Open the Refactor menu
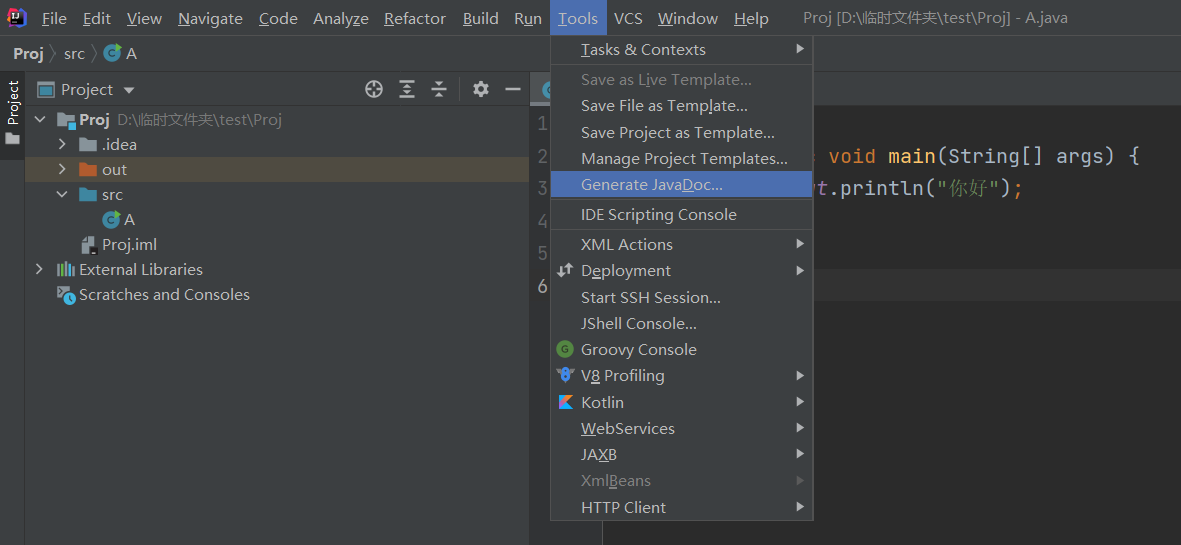The height and width of the screenshot is (545, 1181). pos(415,18)
